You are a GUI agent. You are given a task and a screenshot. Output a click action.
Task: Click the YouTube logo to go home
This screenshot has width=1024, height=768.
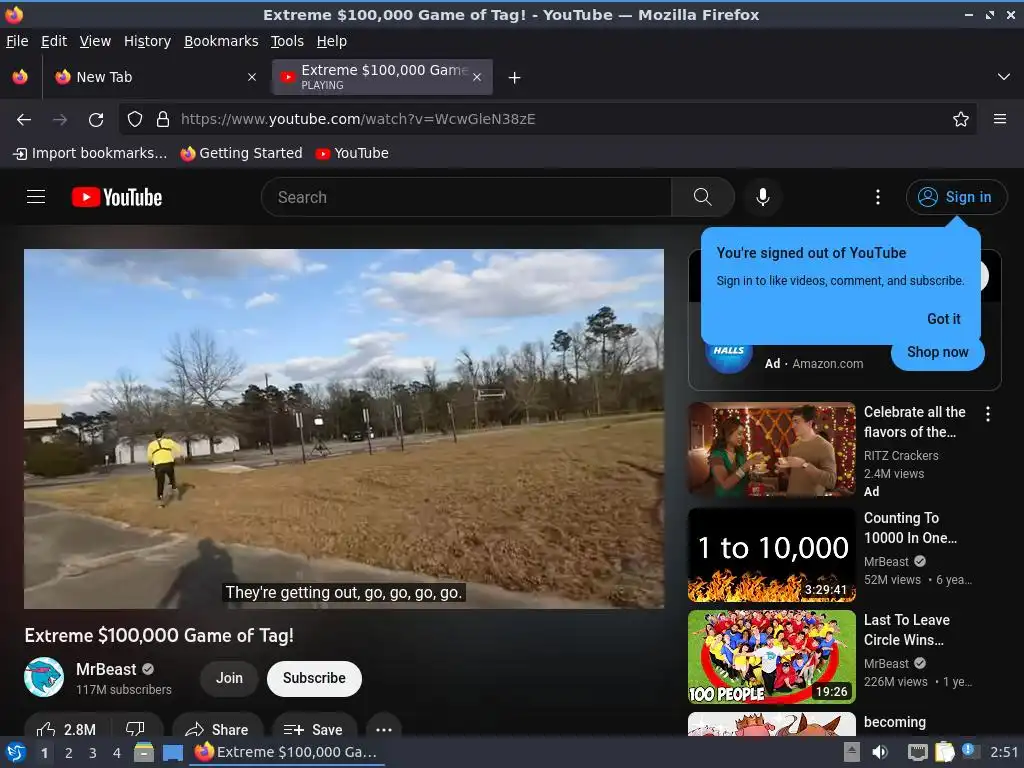(117, 197)
